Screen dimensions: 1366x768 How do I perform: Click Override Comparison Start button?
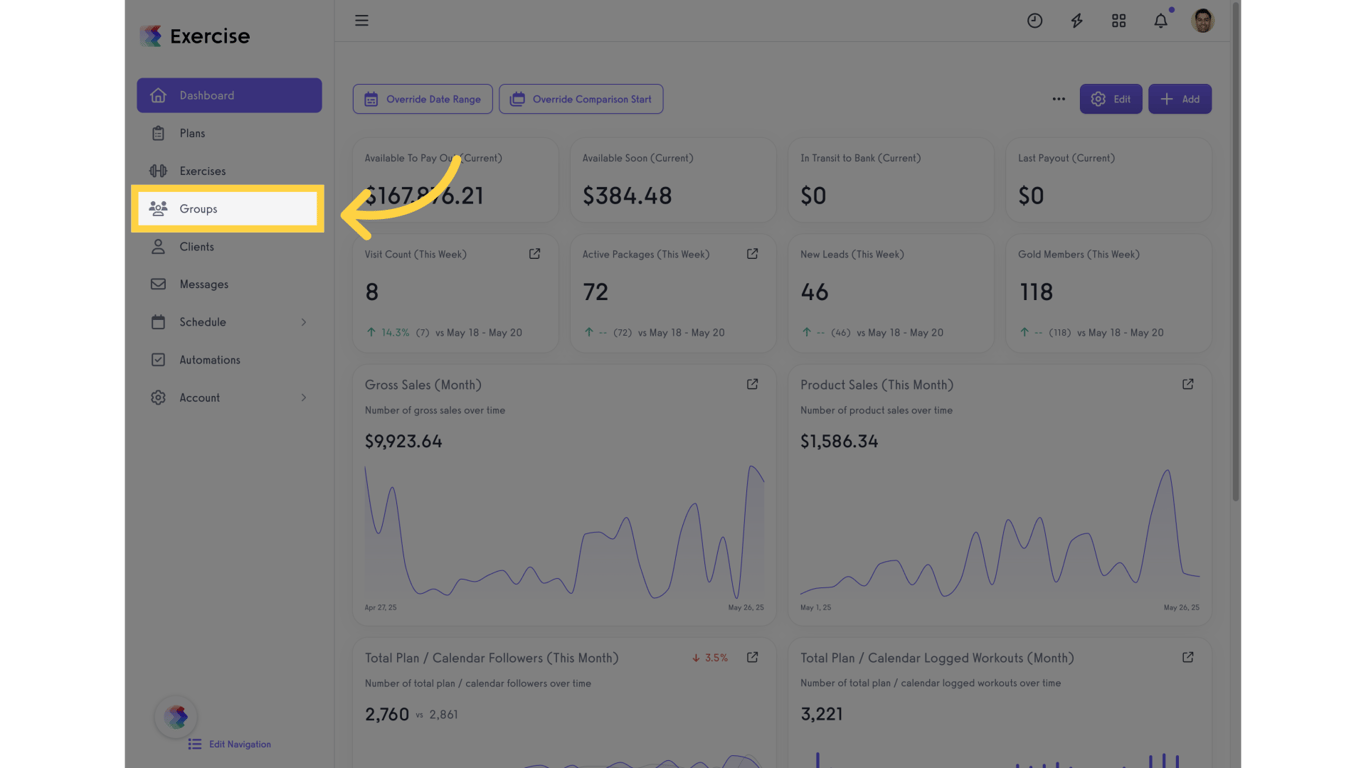point(581,99)
